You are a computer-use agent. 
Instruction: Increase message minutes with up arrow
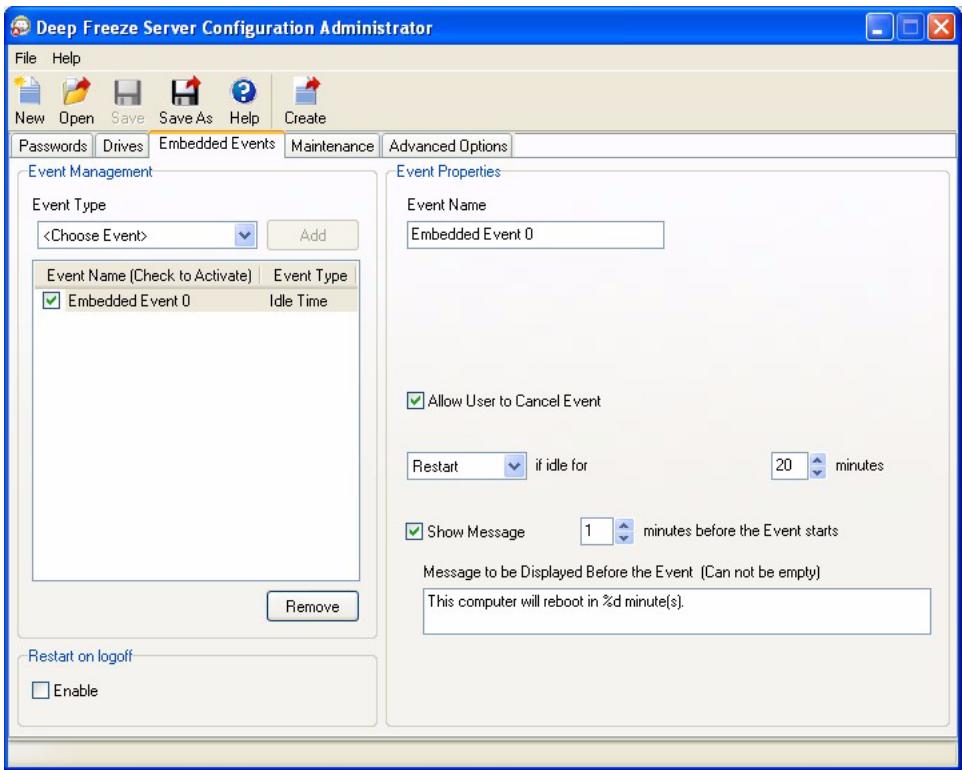click(x=623, y=525)
